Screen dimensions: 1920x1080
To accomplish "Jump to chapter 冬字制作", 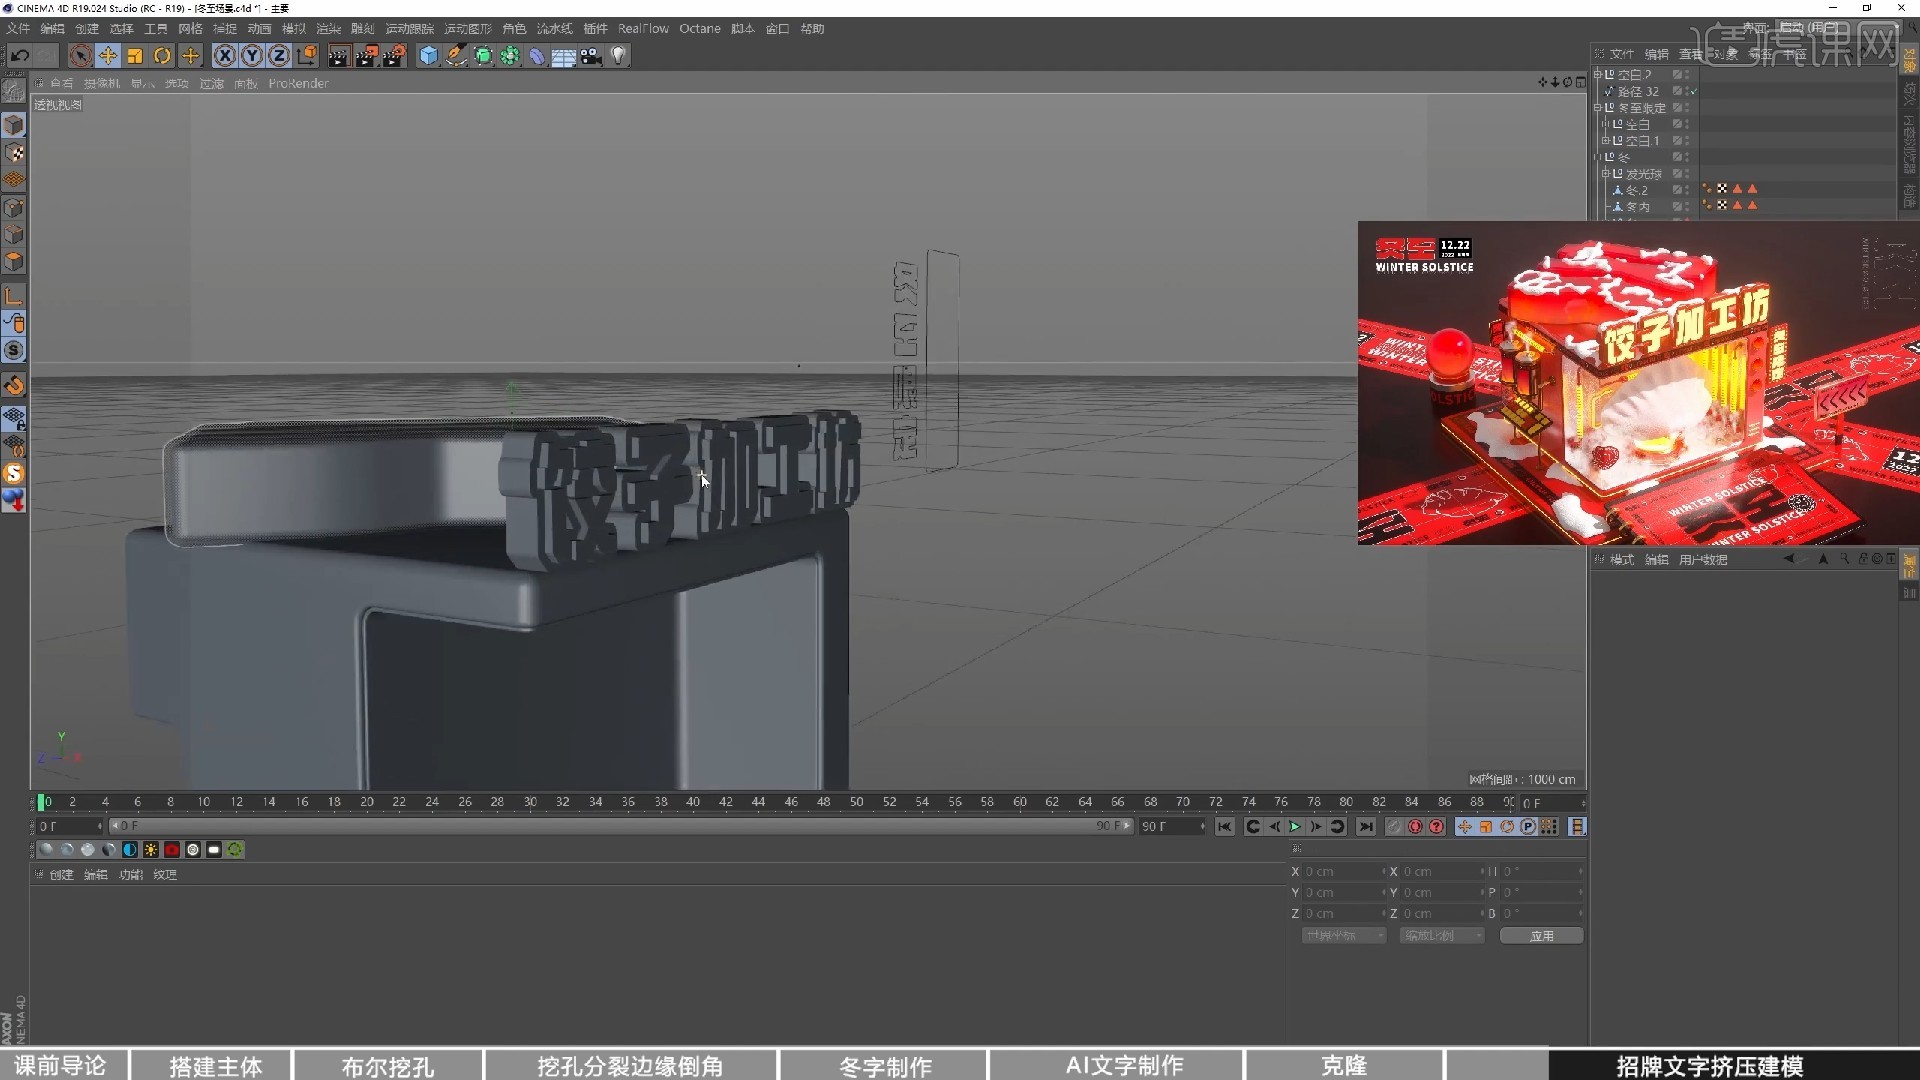I will tap(885, 1066).
